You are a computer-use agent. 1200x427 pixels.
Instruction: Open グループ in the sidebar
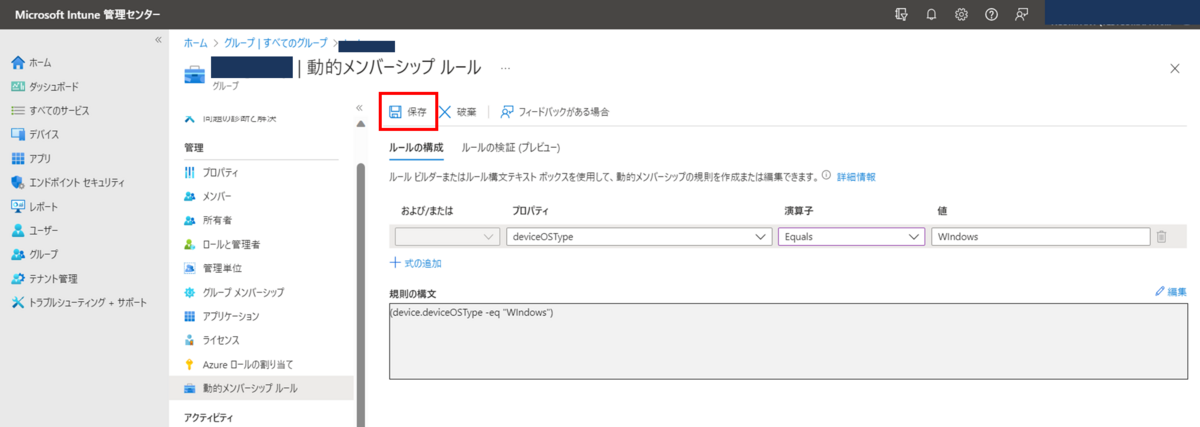pos(34,254)
